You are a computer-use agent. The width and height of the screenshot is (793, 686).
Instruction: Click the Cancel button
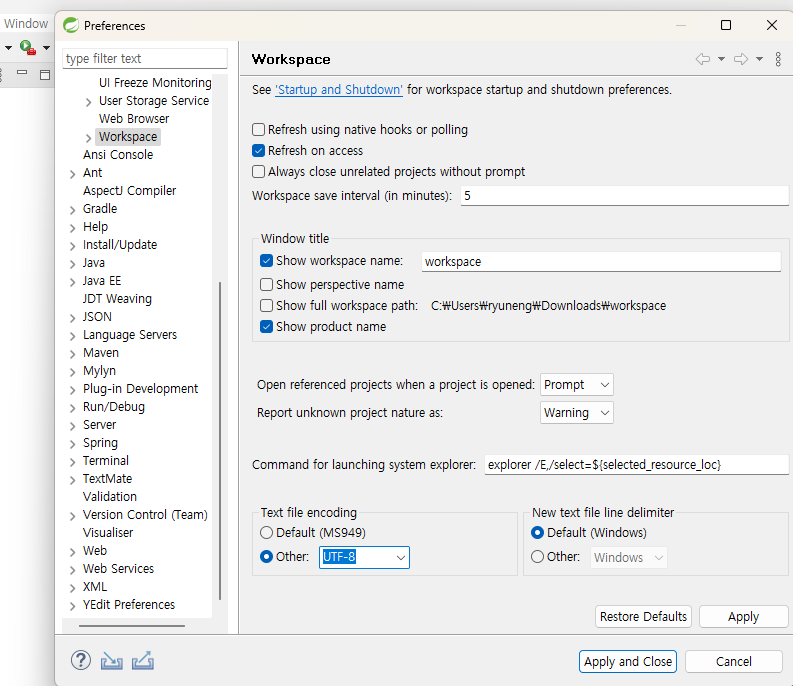733,661
